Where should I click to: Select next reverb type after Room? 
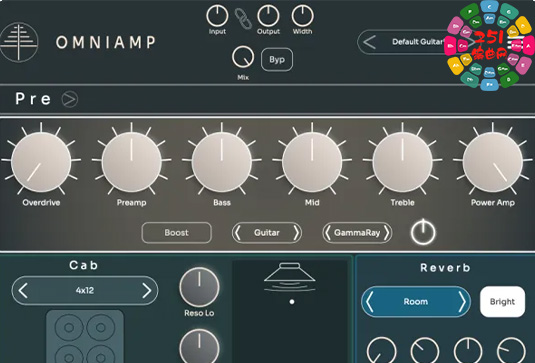[x=462, y=302]
